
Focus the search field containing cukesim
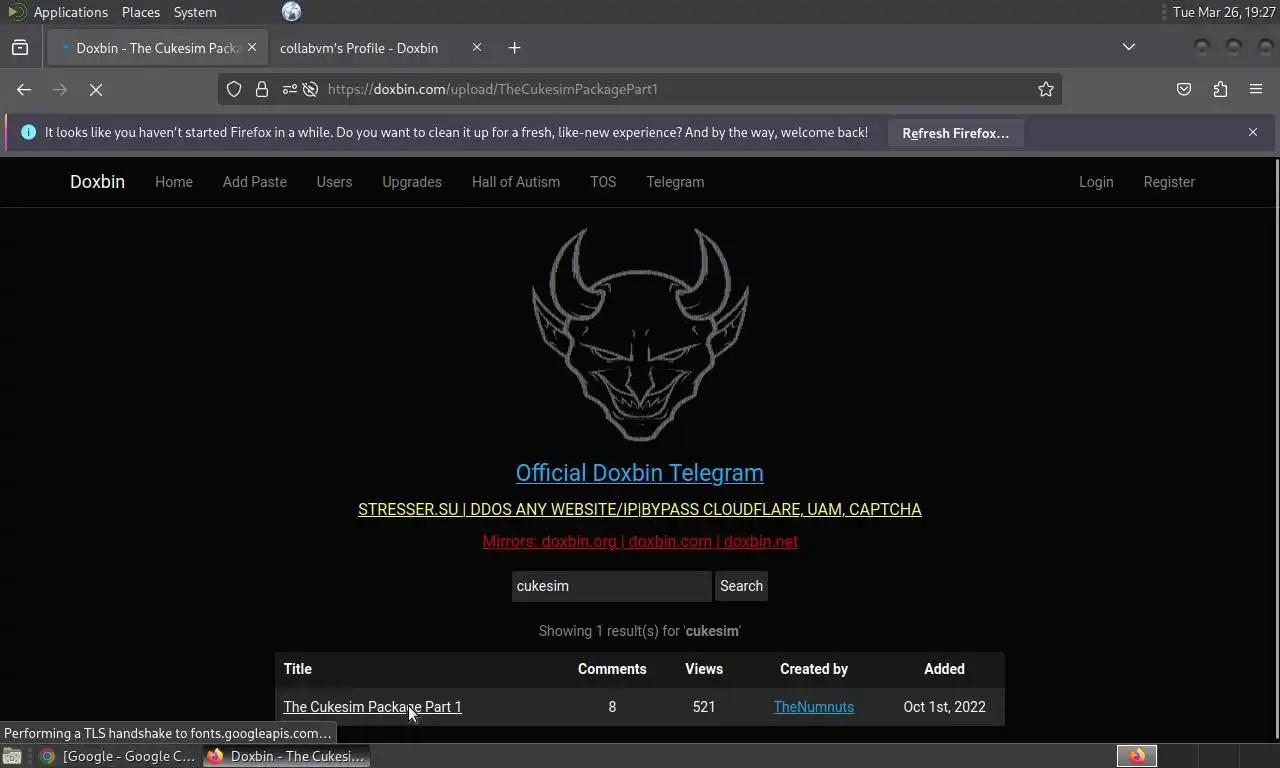(x=611, y=586)
